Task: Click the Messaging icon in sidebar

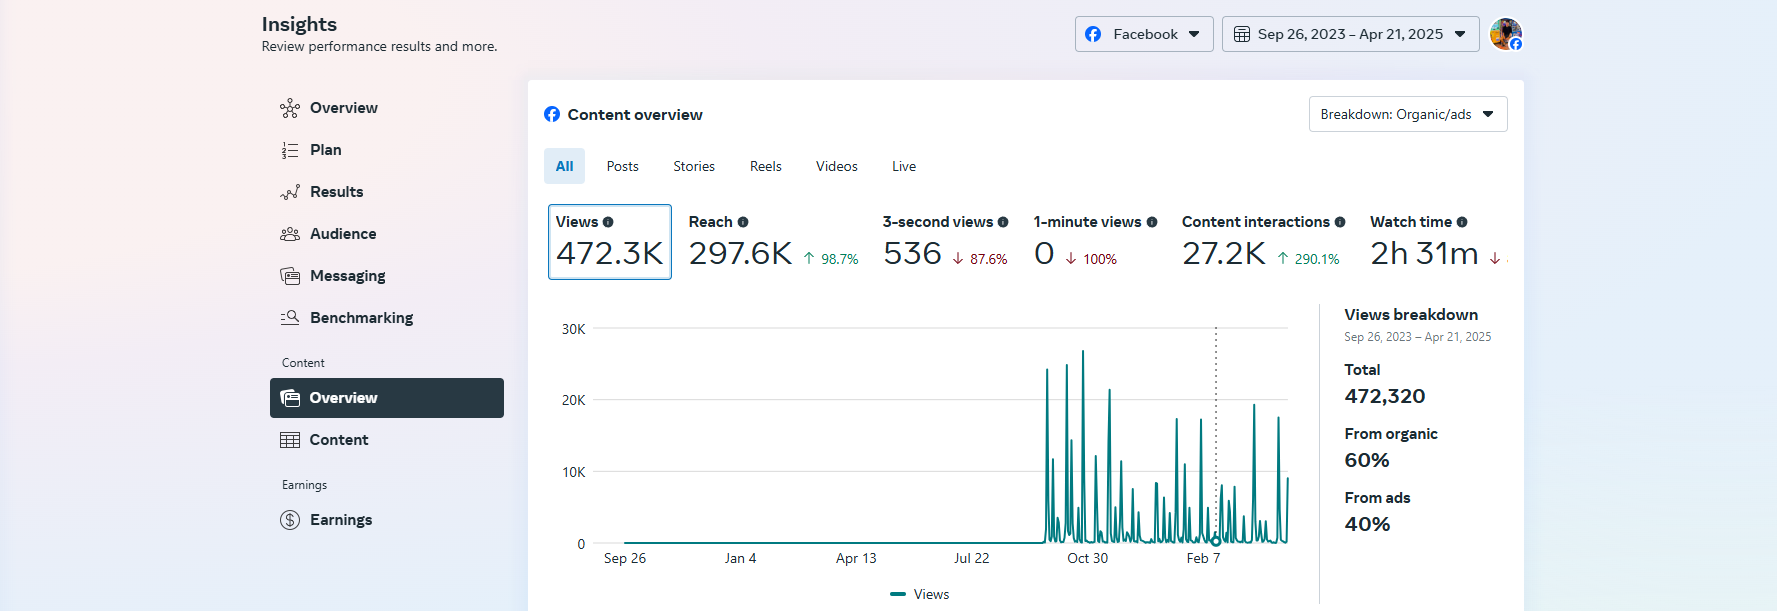Action: 290,276
